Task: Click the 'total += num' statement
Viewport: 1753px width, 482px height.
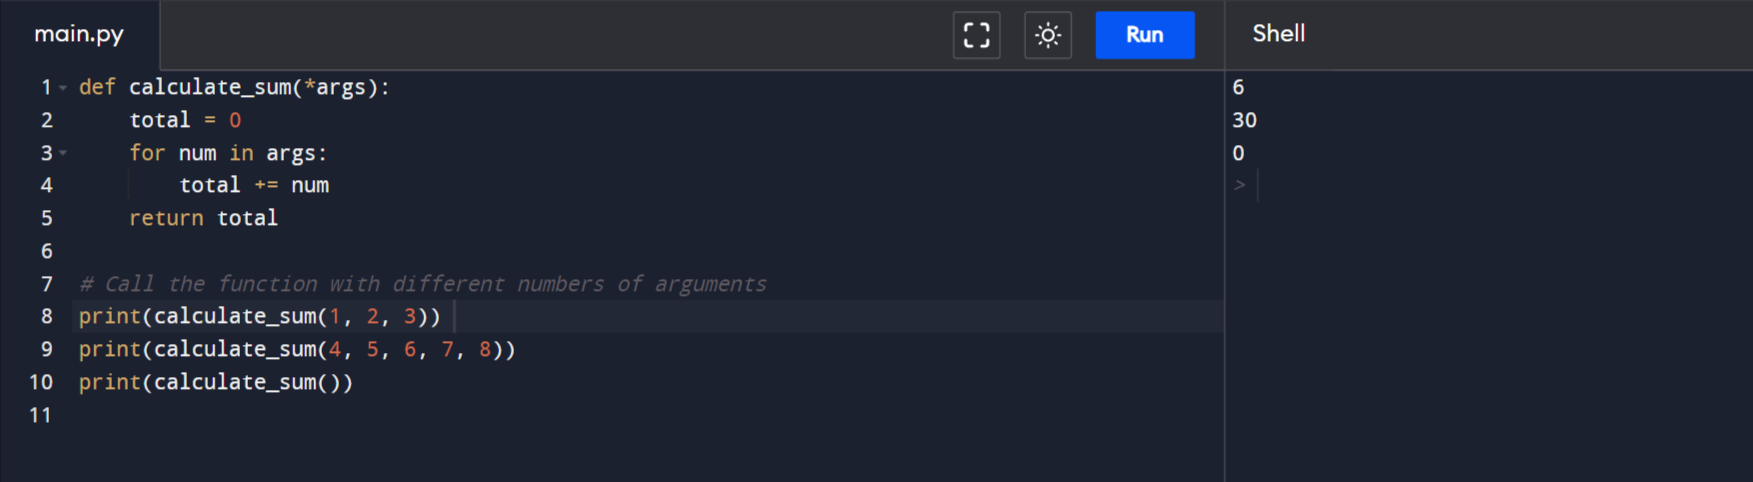Action: tap(254, 185)
